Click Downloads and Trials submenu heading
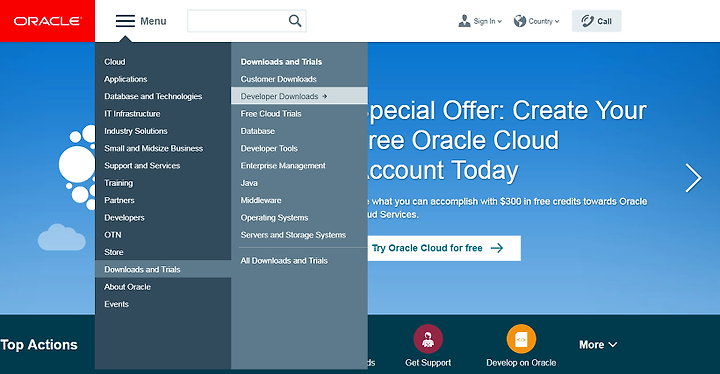 [281, 62]
